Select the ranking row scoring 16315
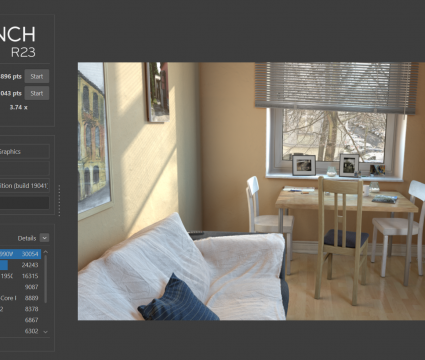The height and width of the screenshot is (360, 425). point(20,276)
